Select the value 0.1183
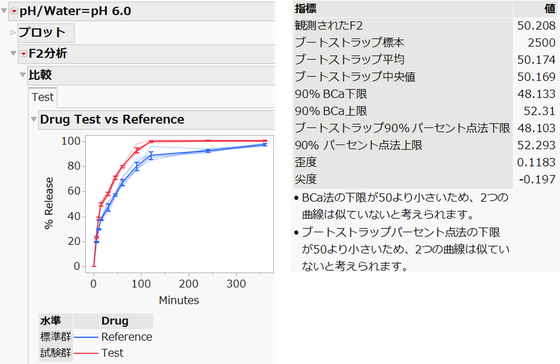 point(536,162)
